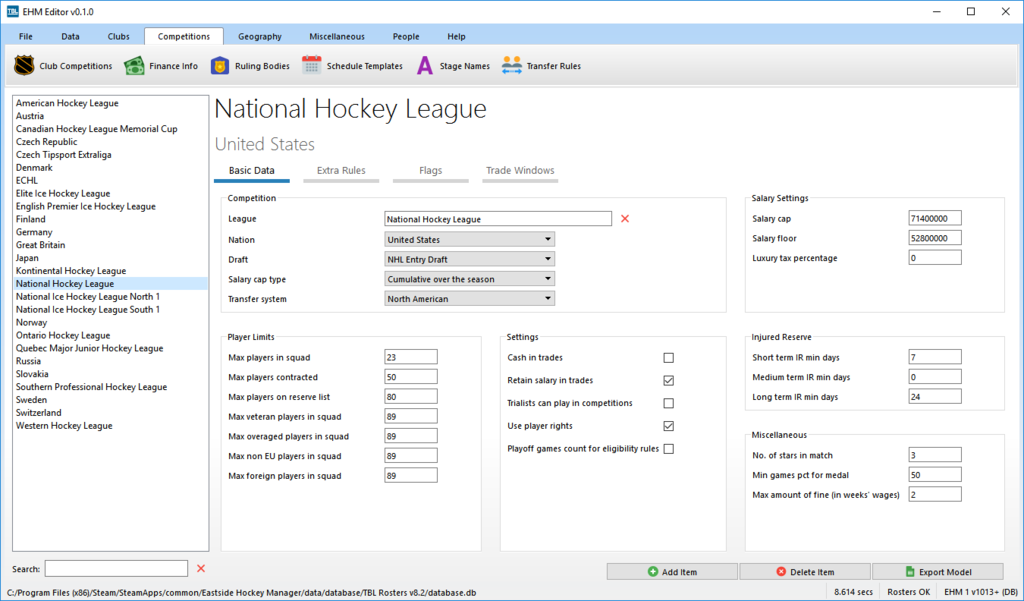Select American Hockey League in the list
The height and width of the screenshot is (601, 1024).
110,103
